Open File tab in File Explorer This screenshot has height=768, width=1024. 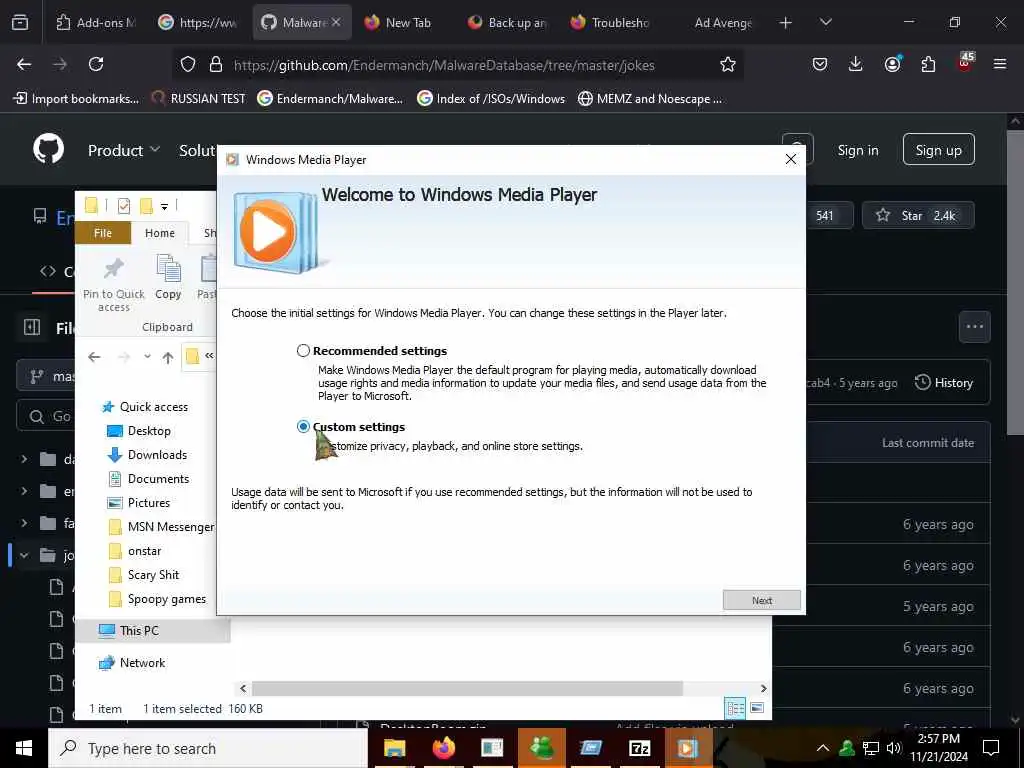[103, 232]
